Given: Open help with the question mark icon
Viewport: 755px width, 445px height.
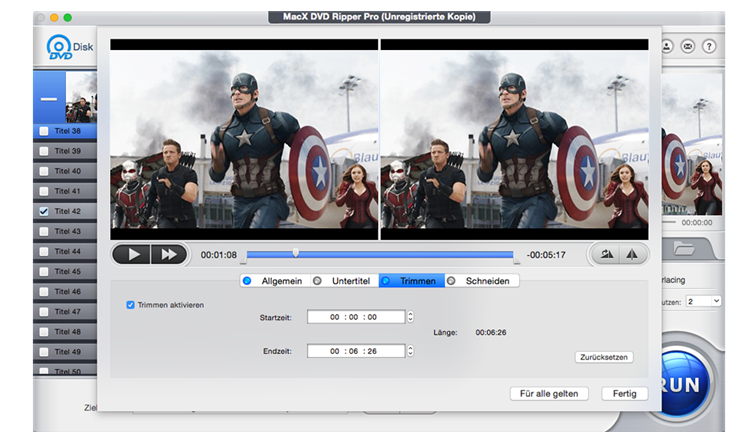Looking at the screenshot, I should pyautogui.click(x=709, y=47).
